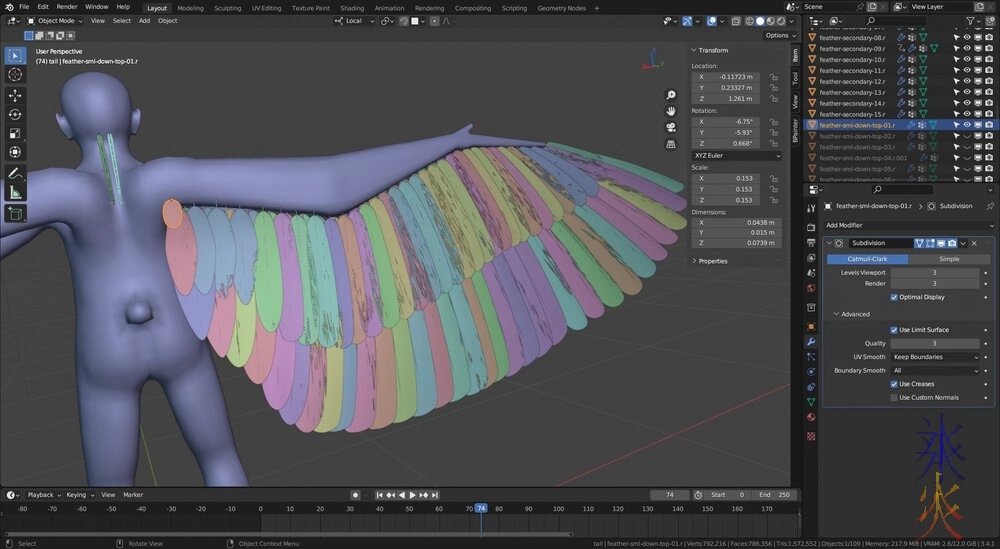Pick the Add Cube tool
This screenshot has width=1000, height=549.
[16, 213]
